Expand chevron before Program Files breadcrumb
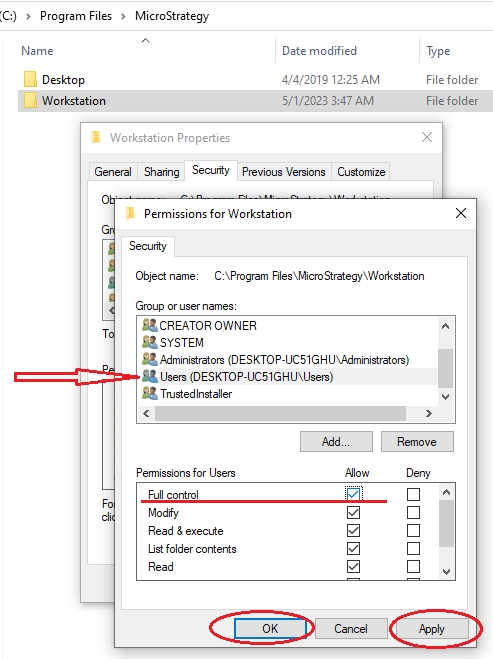This screenshot has width=493, height=659. coord(28,16)
